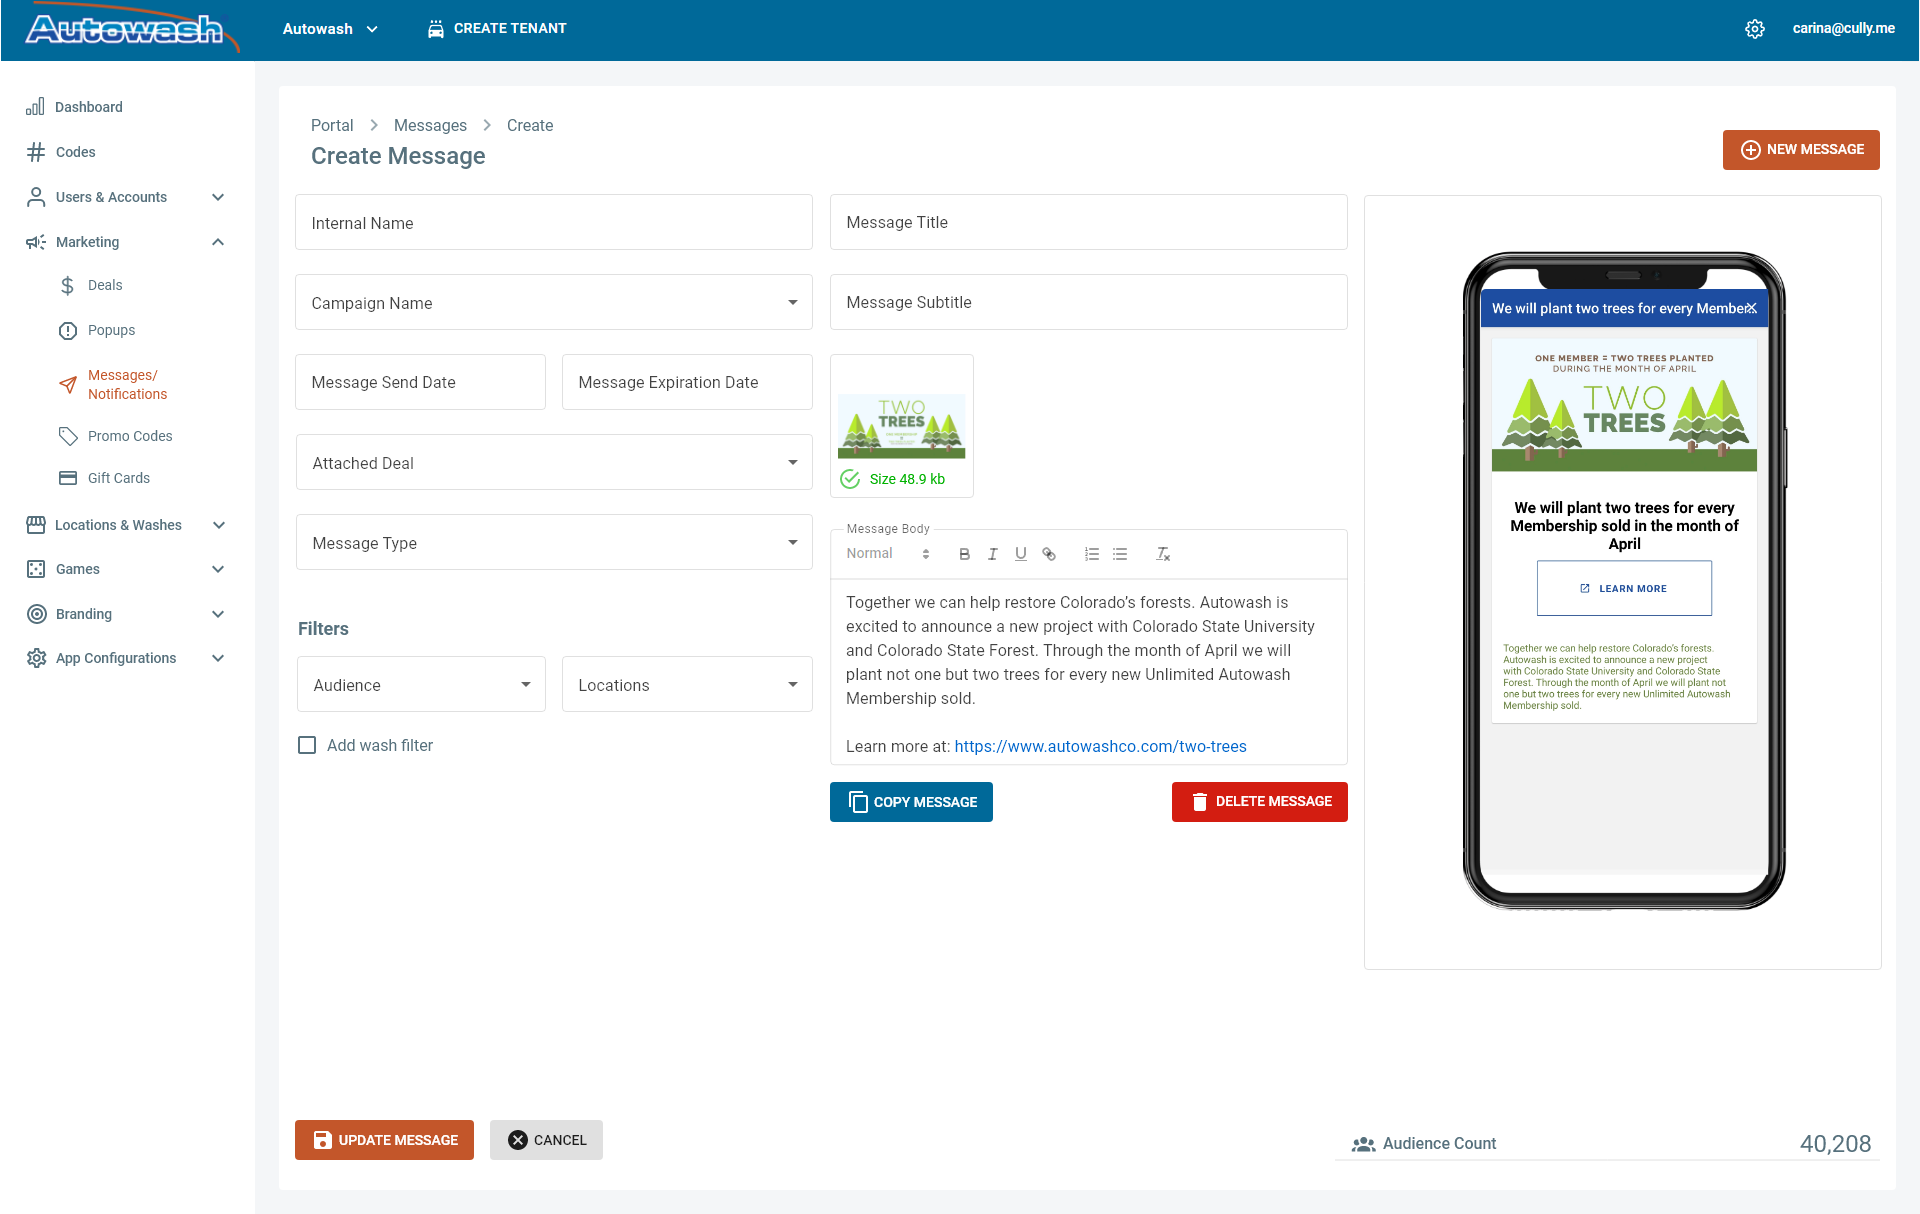Click the Popups alert circle icon
This screenshot has height=1214, width=1920.
pos(68,331)
